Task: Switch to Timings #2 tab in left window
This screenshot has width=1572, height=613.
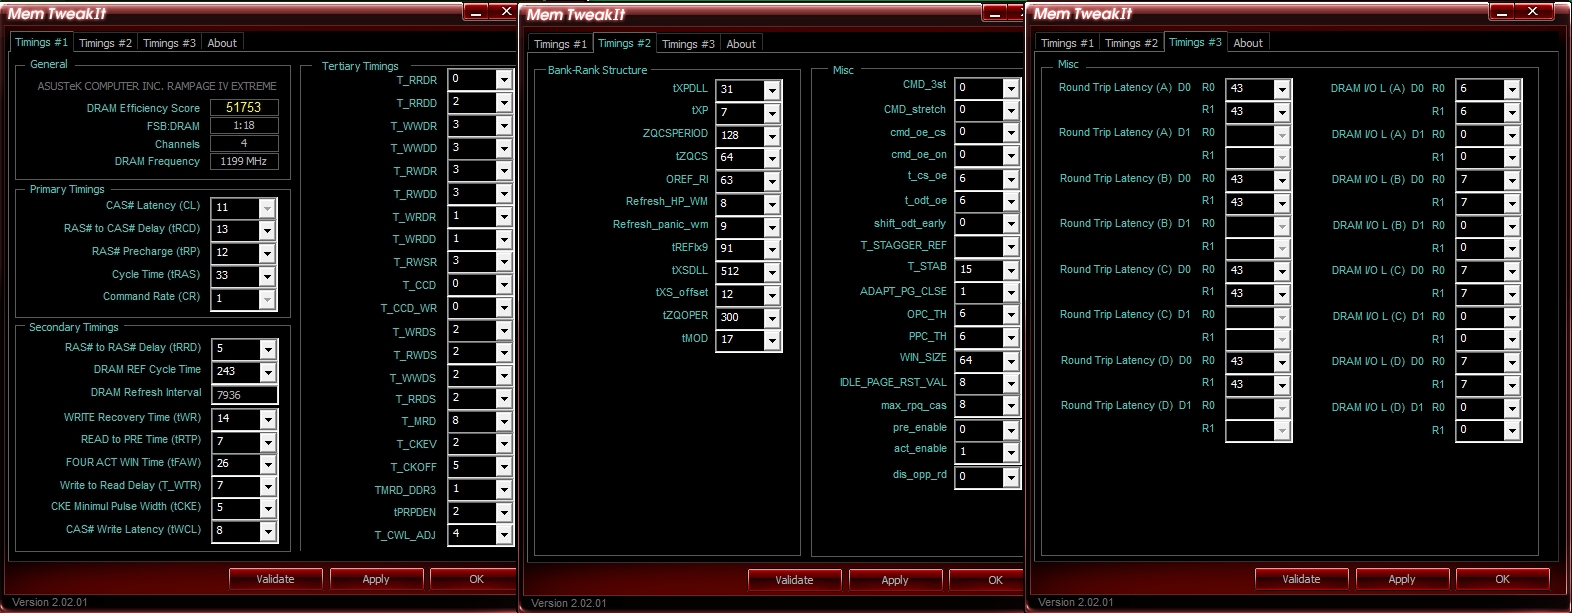Action: coord(105,43)
